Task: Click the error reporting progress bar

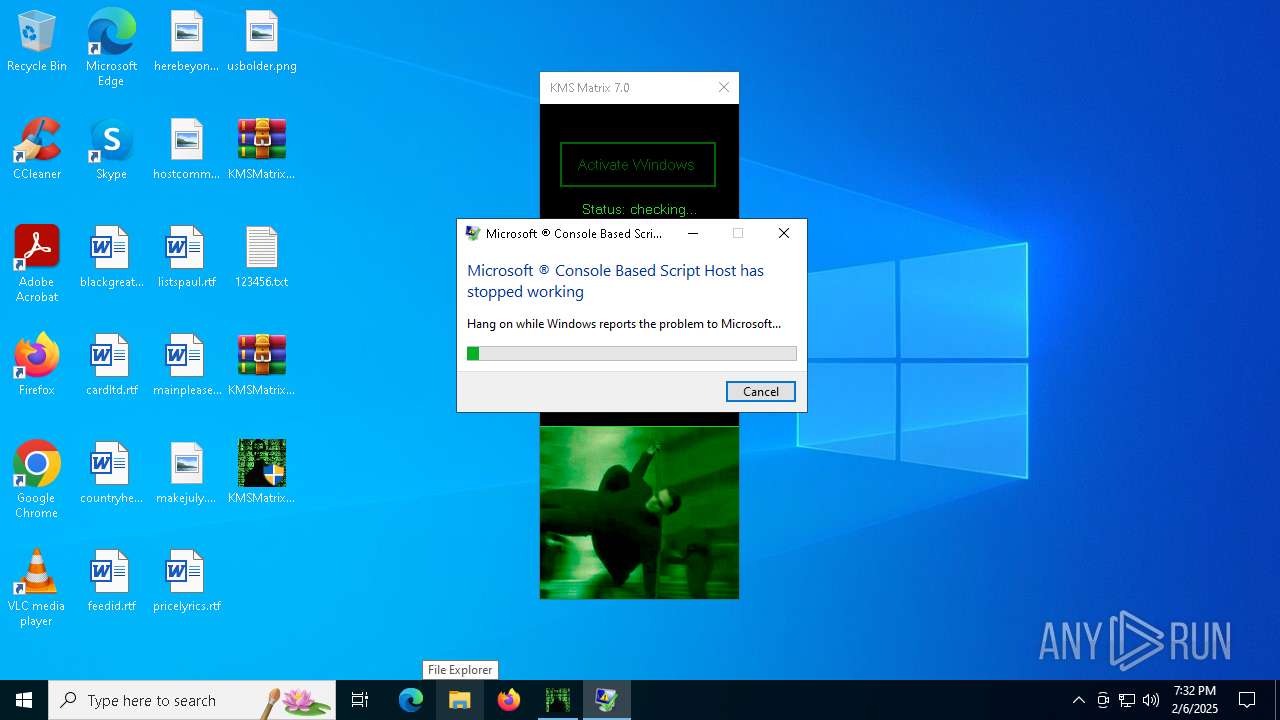Action: (632, 353)
